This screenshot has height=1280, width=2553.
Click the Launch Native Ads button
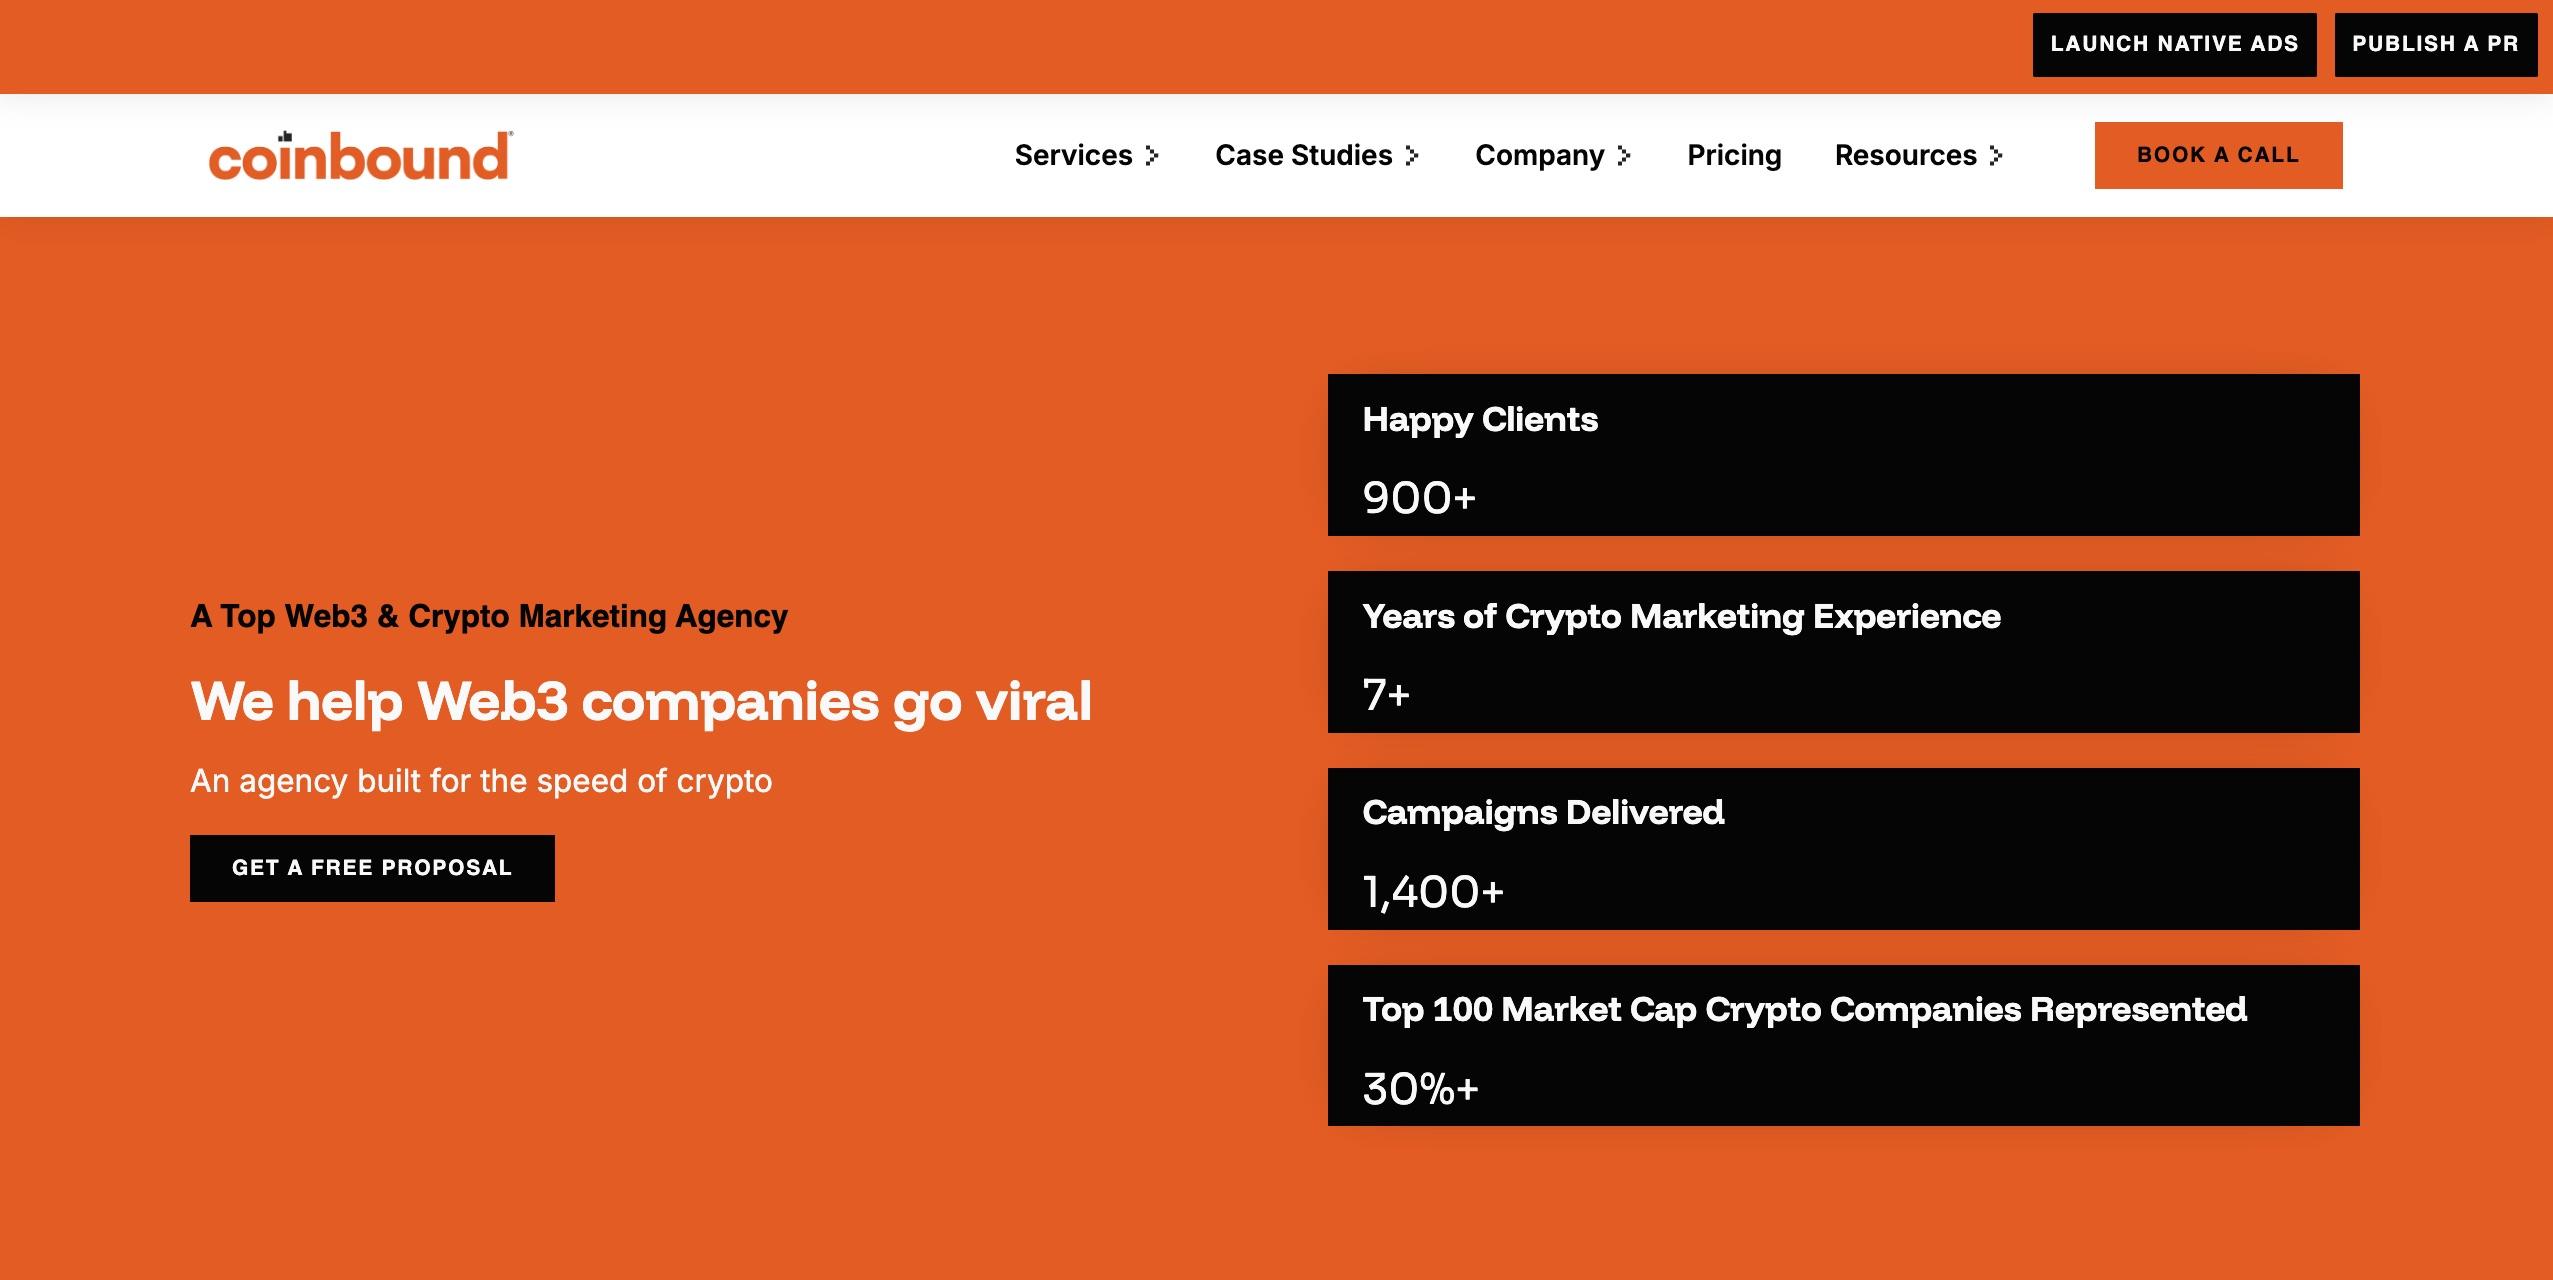click(2174, 44)
